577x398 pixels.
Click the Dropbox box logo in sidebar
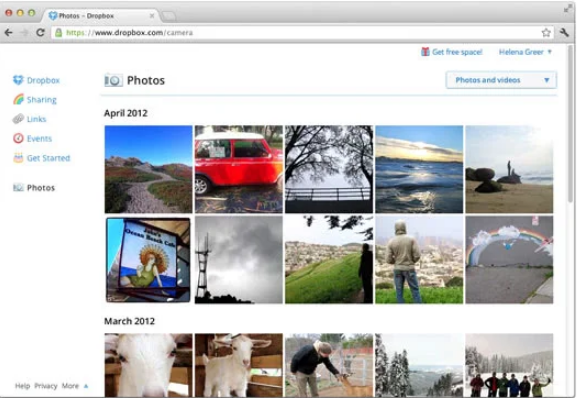(18, 80)
